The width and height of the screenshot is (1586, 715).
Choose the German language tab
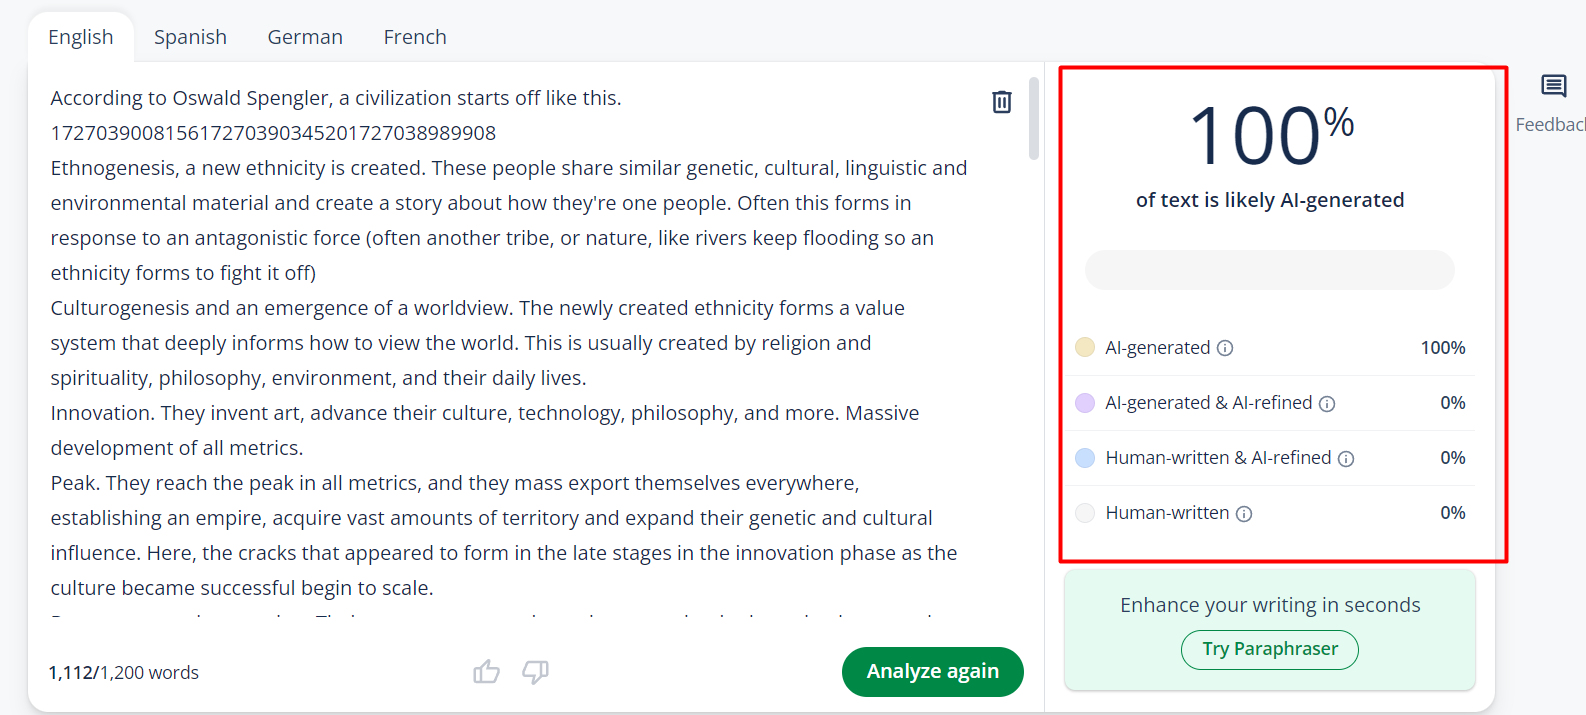[x=305, y=37]
